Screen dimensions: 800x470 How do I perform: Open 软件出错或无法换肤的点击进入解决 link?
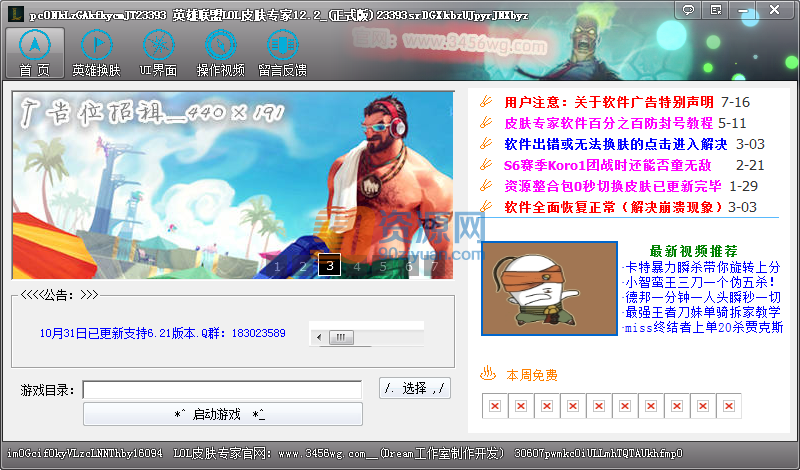[x=615, y=144]
